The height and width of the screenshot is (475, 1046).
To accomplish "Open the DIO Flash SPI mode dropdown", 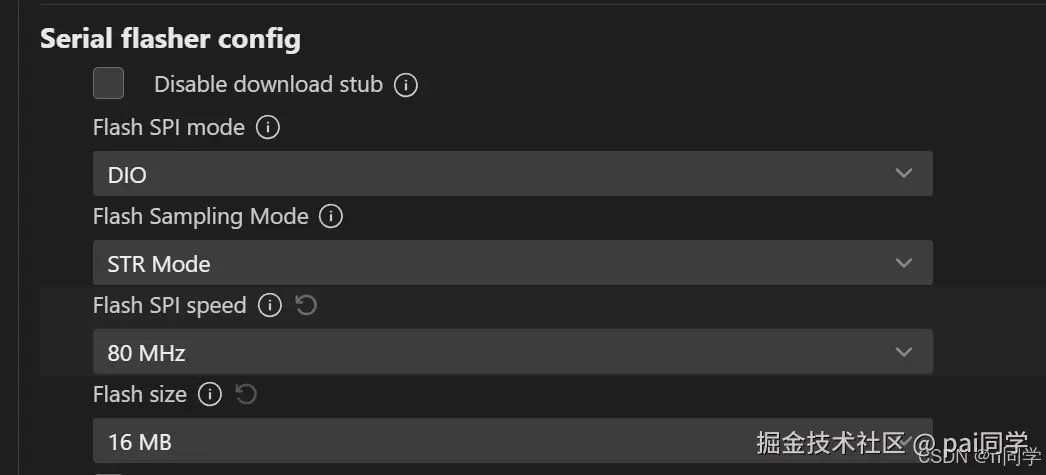I will (512, 175).
